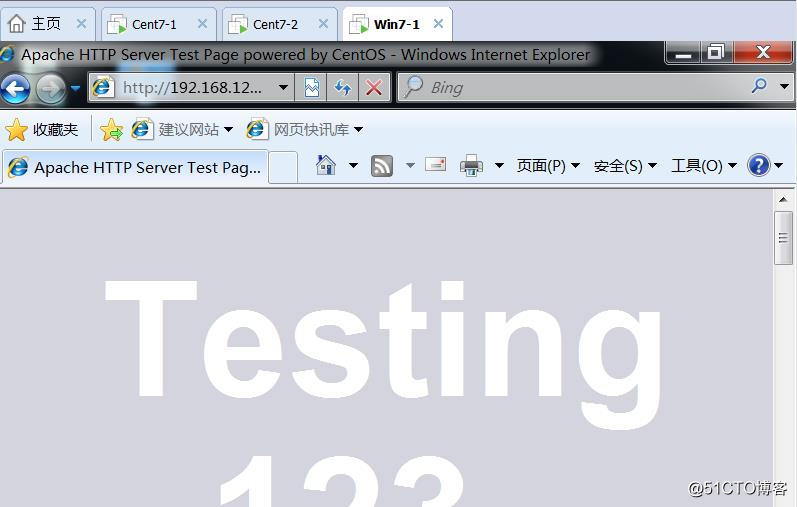Close Internet Explorer with red X
797x507 pixels.
[x=763, y=52]
